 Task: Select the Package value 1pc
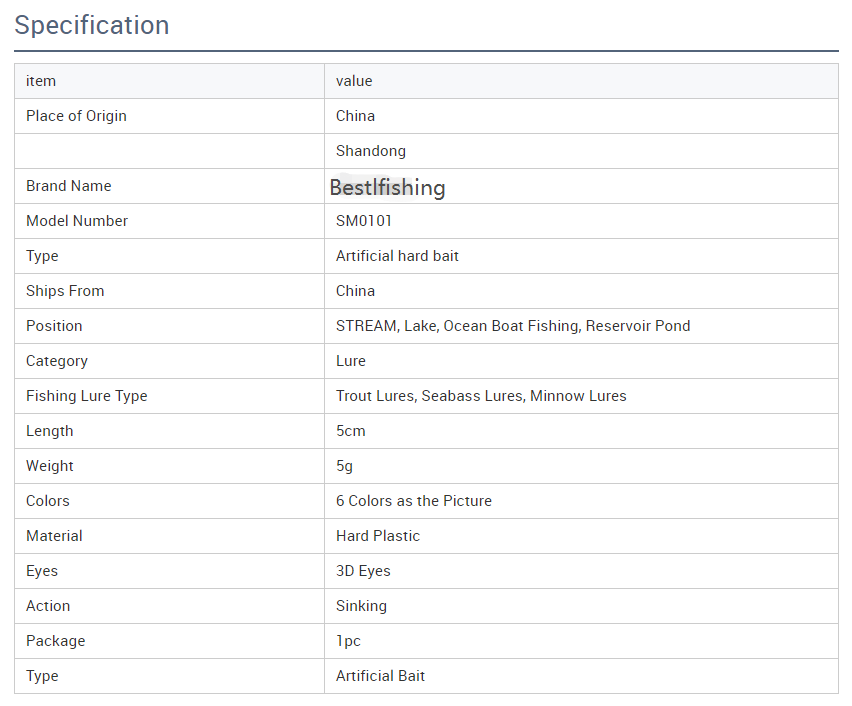point(348,641)
